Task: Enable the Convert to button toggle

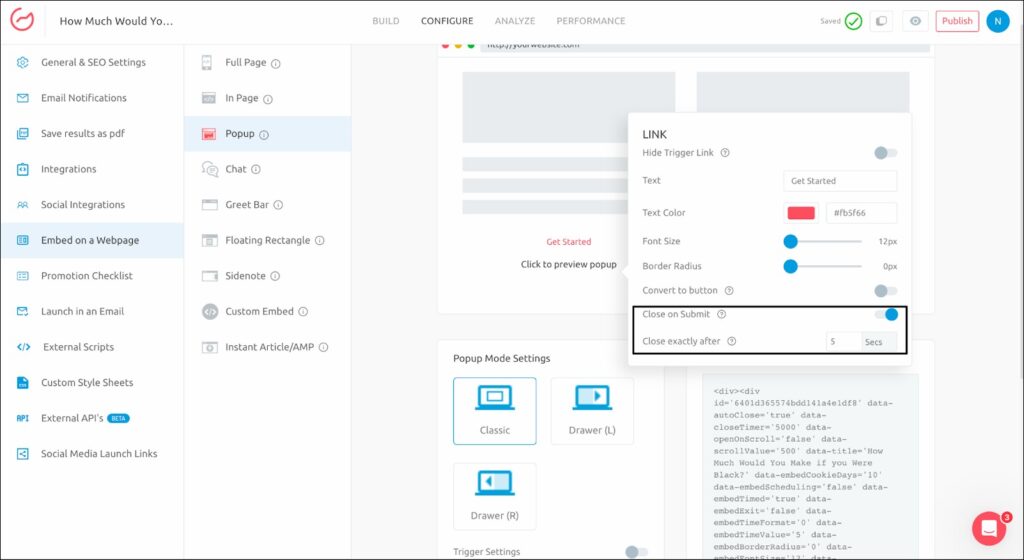Action: coord(885,291)
